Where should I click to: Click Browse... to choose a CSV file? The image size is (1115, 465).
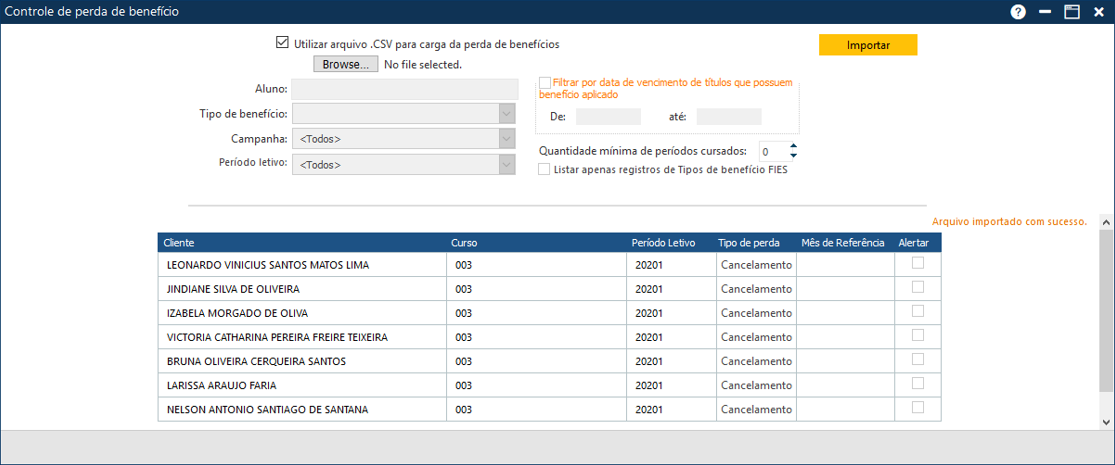tap(346, 64)
